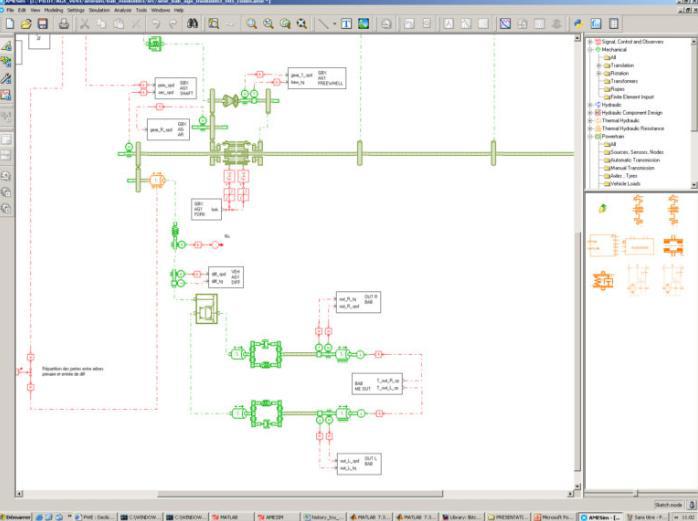The image size is (698, 521).
Task: Expand the Hydraulic library category
Action: point(590,105)
